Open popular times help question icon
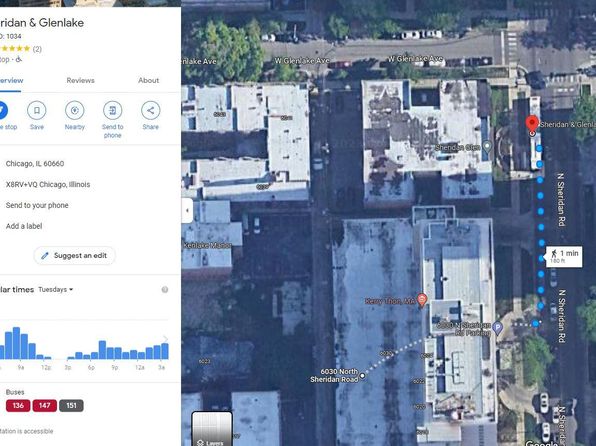 click(165, 290)
